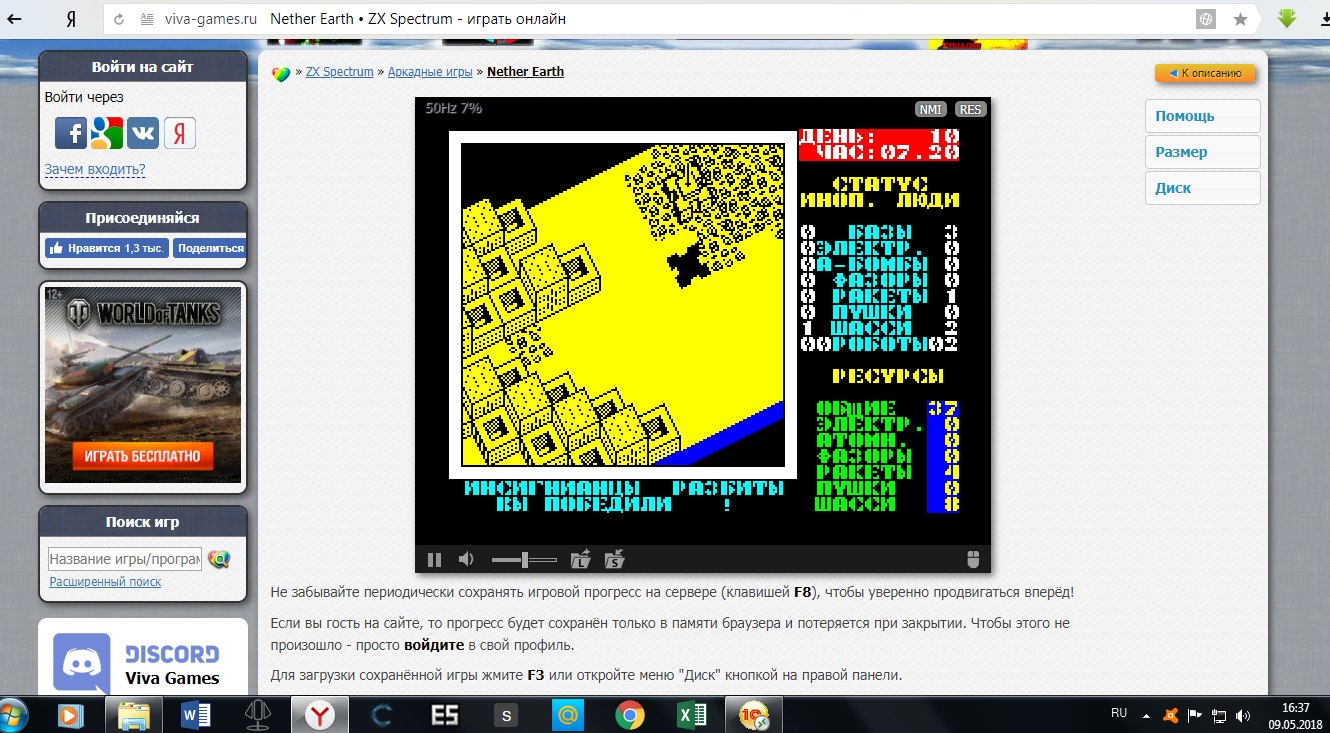Viewport: 1330px width, 733px height.
Task: Switch the RU input language indicator
Action: [1119, 714]
